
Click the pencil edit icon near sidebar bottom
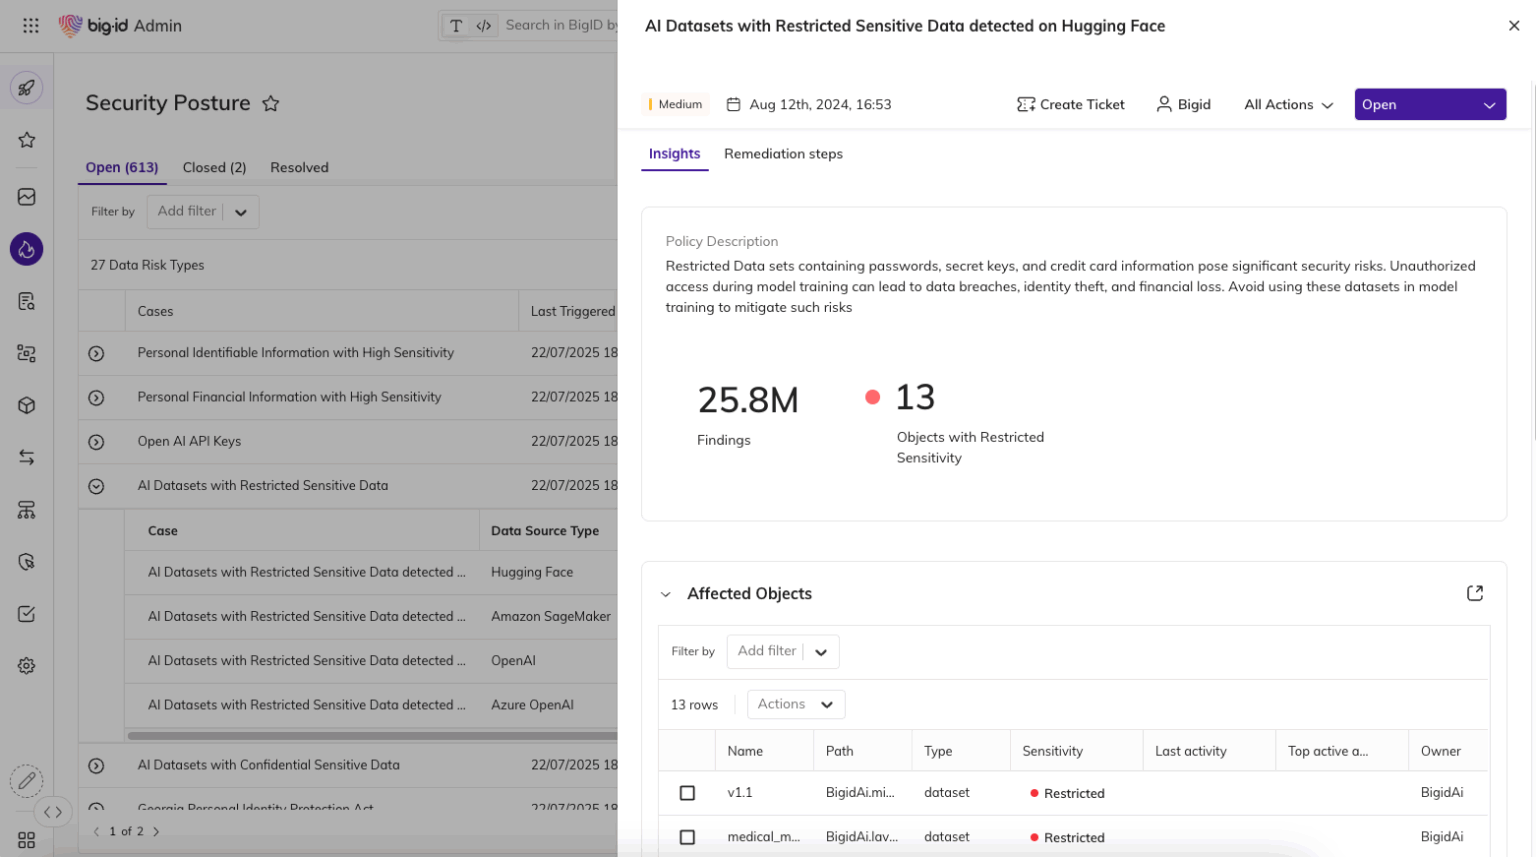[26, 781]
